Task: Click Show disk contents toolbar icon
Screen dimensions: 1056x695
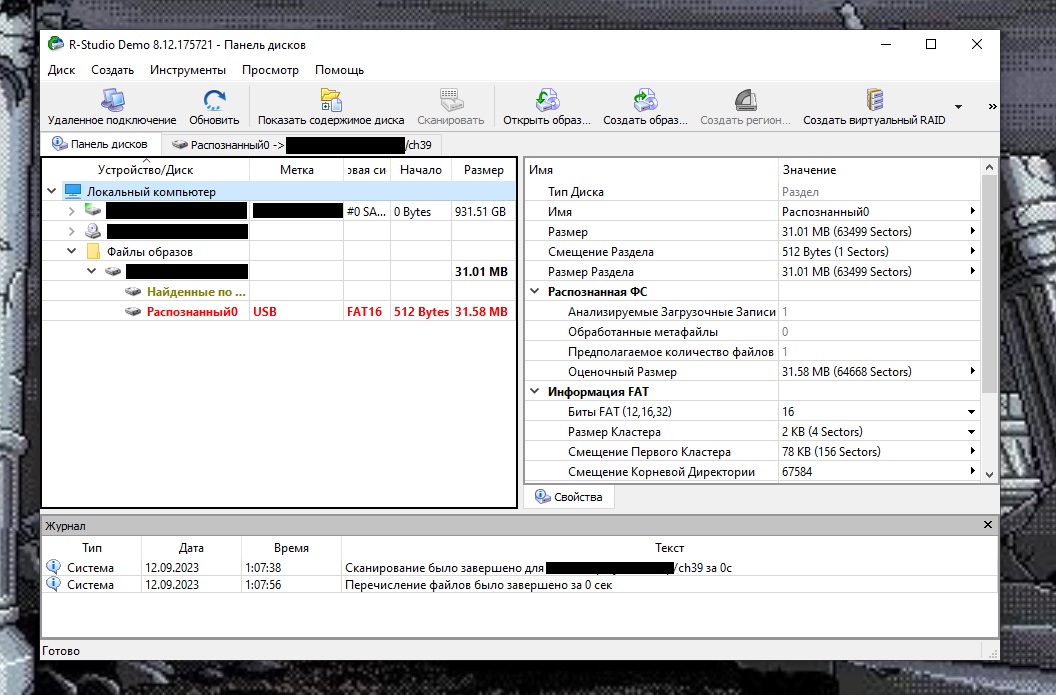Action: point(331,100)
